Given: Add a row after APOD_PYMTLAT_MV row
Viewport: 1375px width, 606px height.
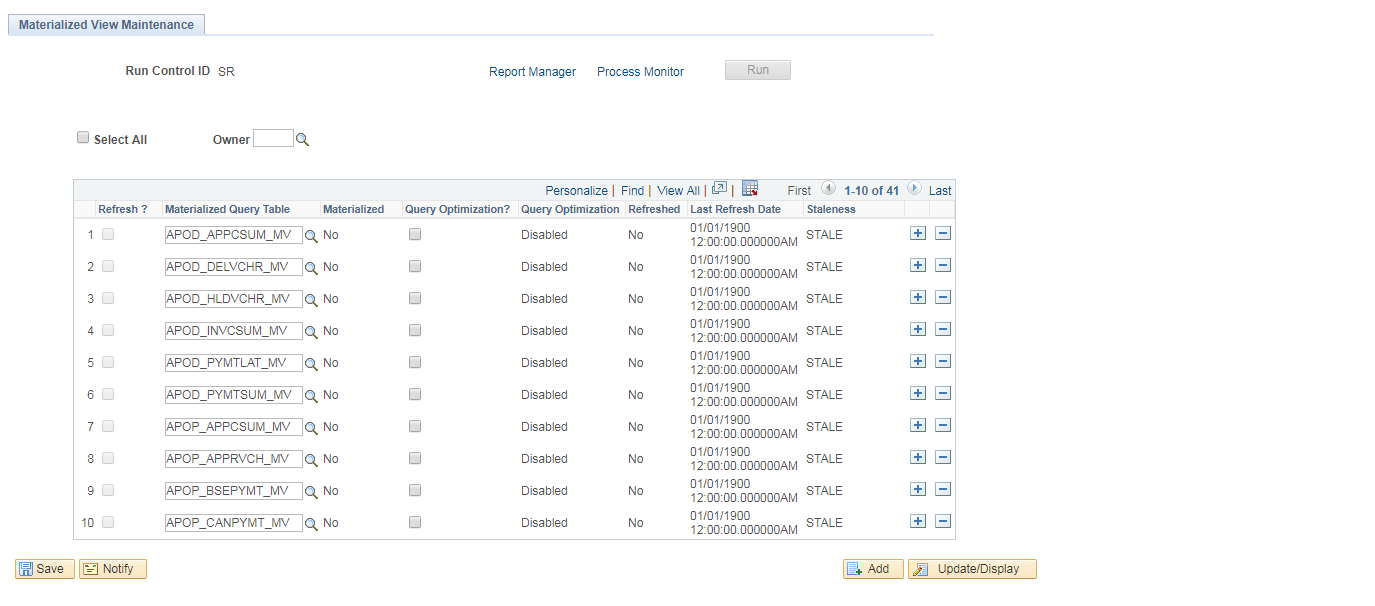Looking at the screenshot, I should (918, 361).
